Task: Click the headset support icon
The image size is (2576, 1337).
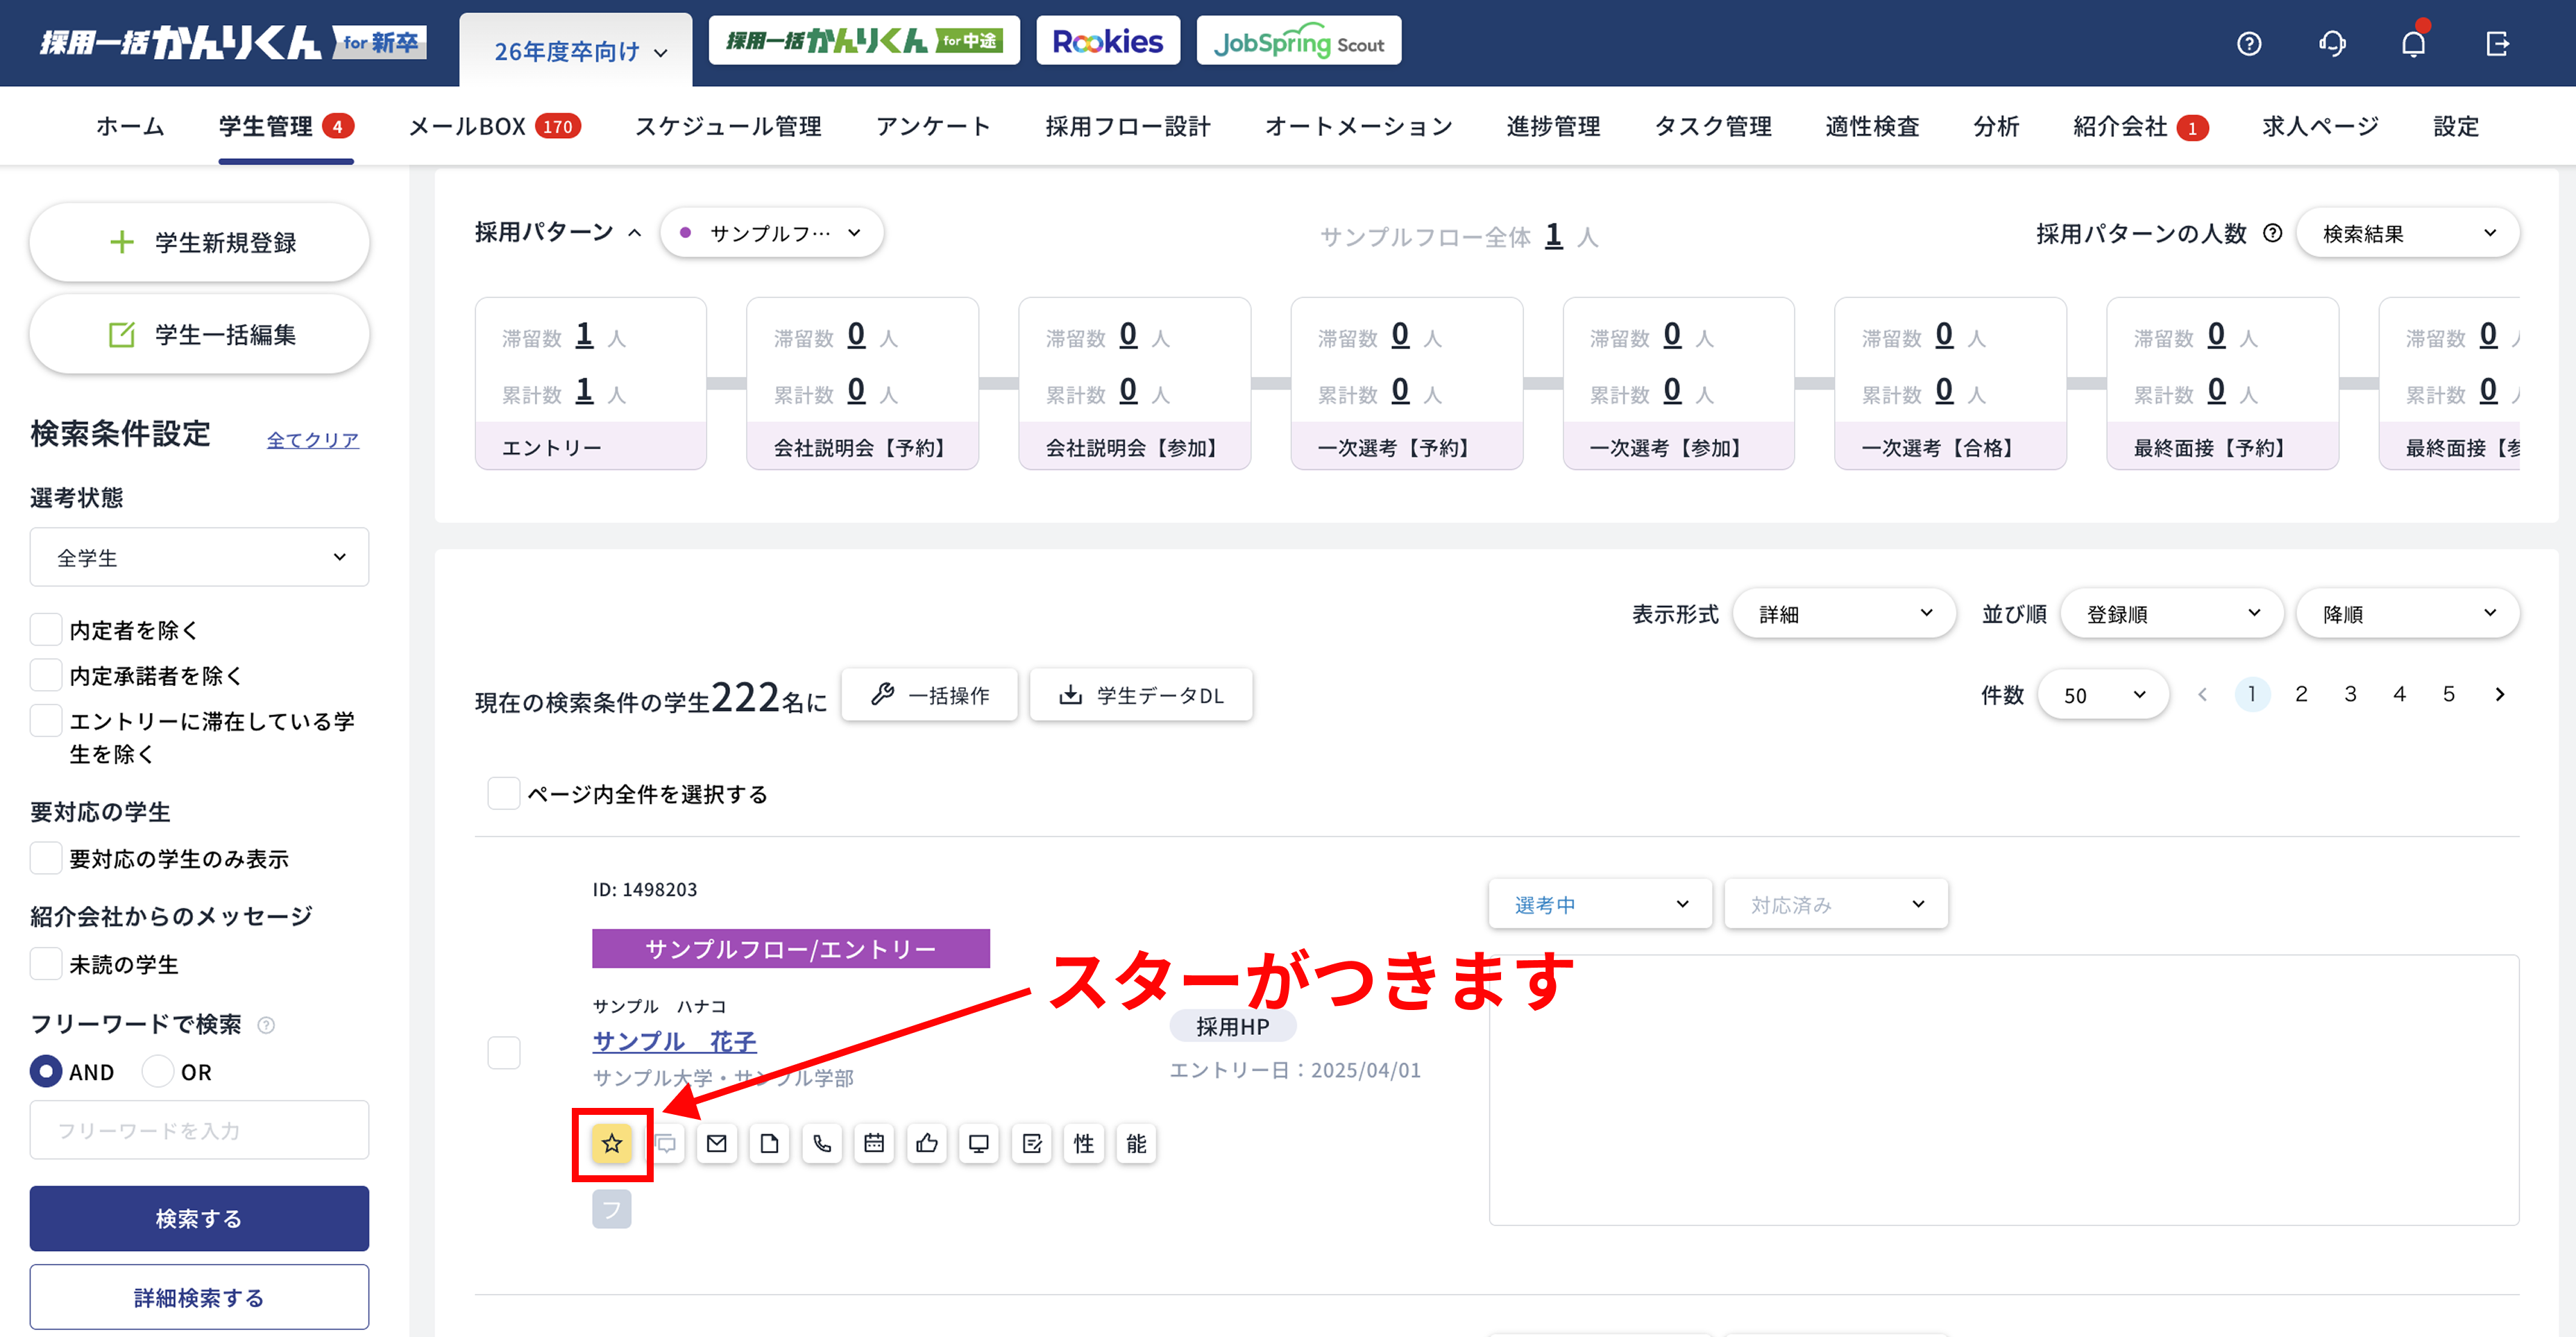Action: (2332, 43)
